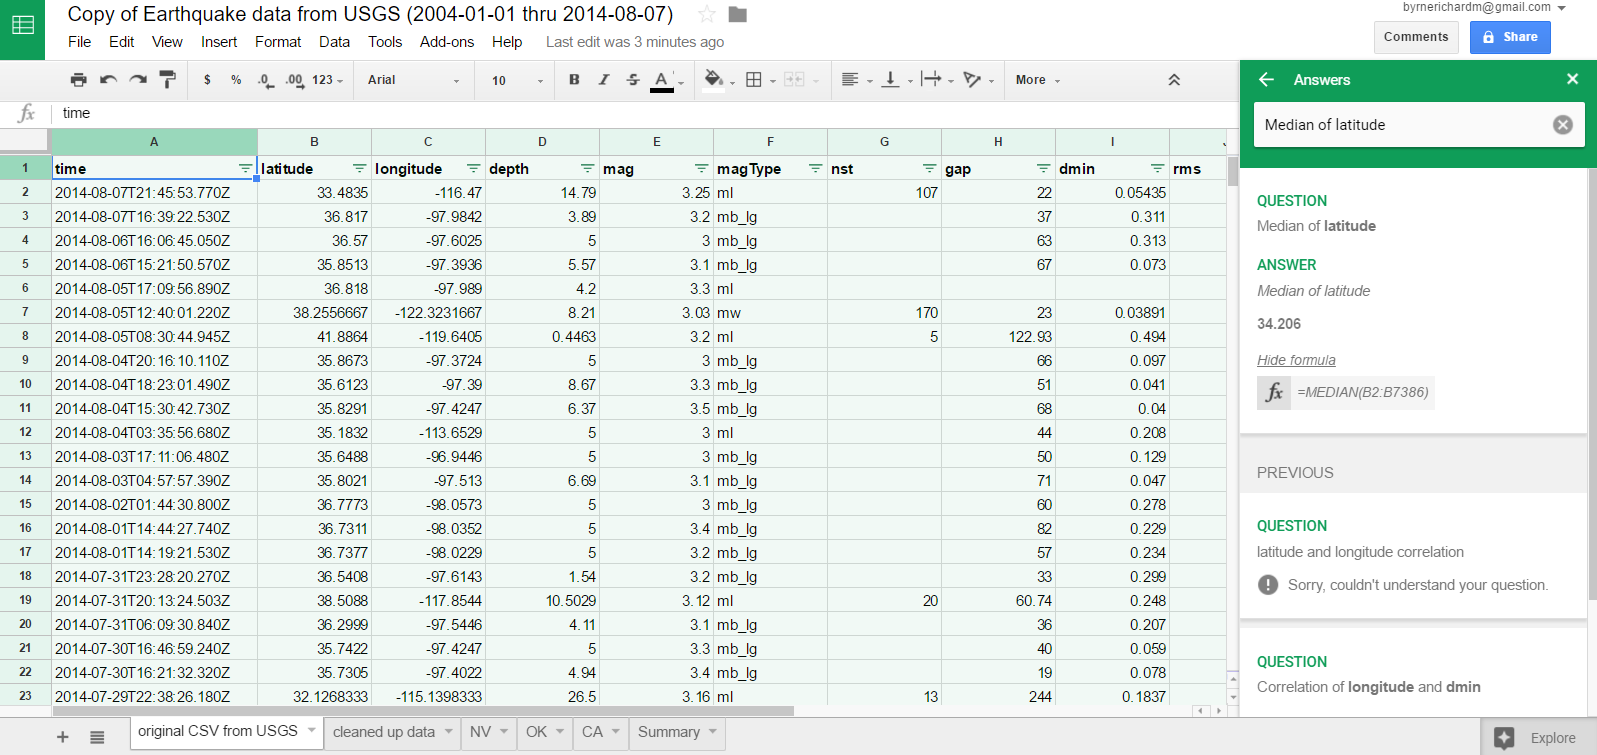Screen dimensions: 1597x755
Task: Click the formula fx icon in Answers
Action: coord(1274,392)
